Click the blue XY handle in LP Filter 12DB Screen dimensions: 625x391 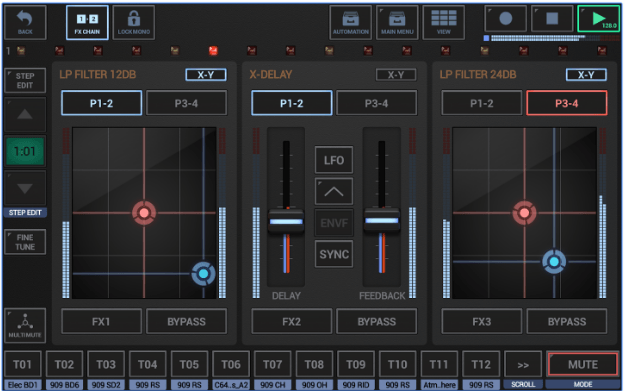pos(203,274)
